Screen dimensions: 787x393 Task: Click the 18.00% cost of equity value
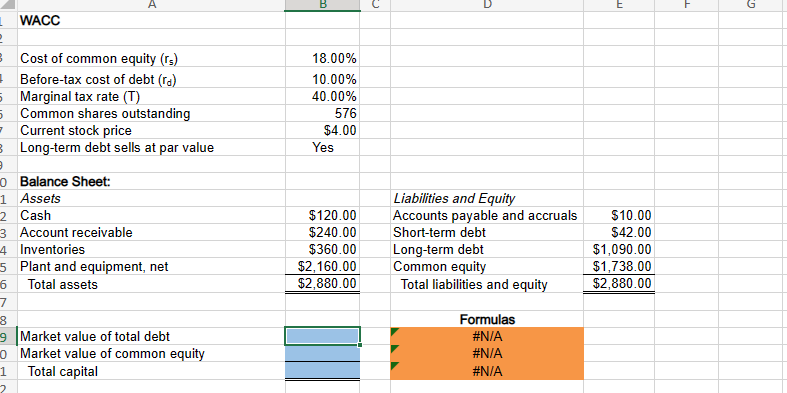click(323, 58)
